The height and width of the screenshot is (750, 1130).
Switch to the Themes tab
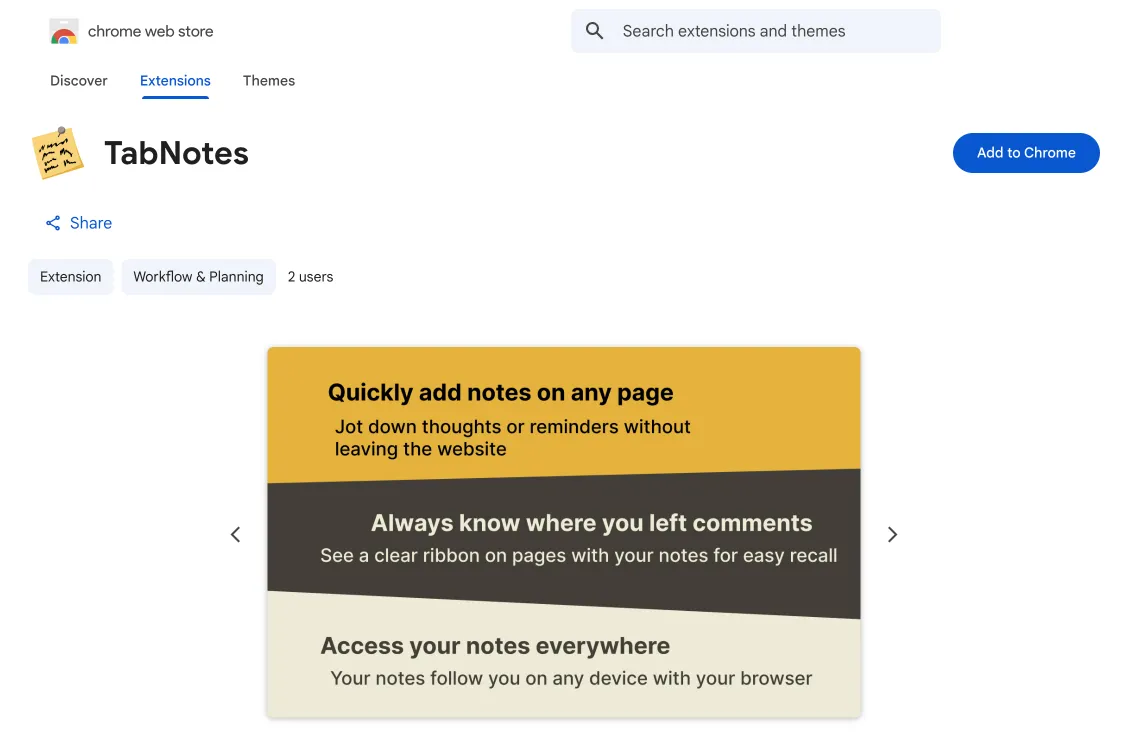point(268,81)
